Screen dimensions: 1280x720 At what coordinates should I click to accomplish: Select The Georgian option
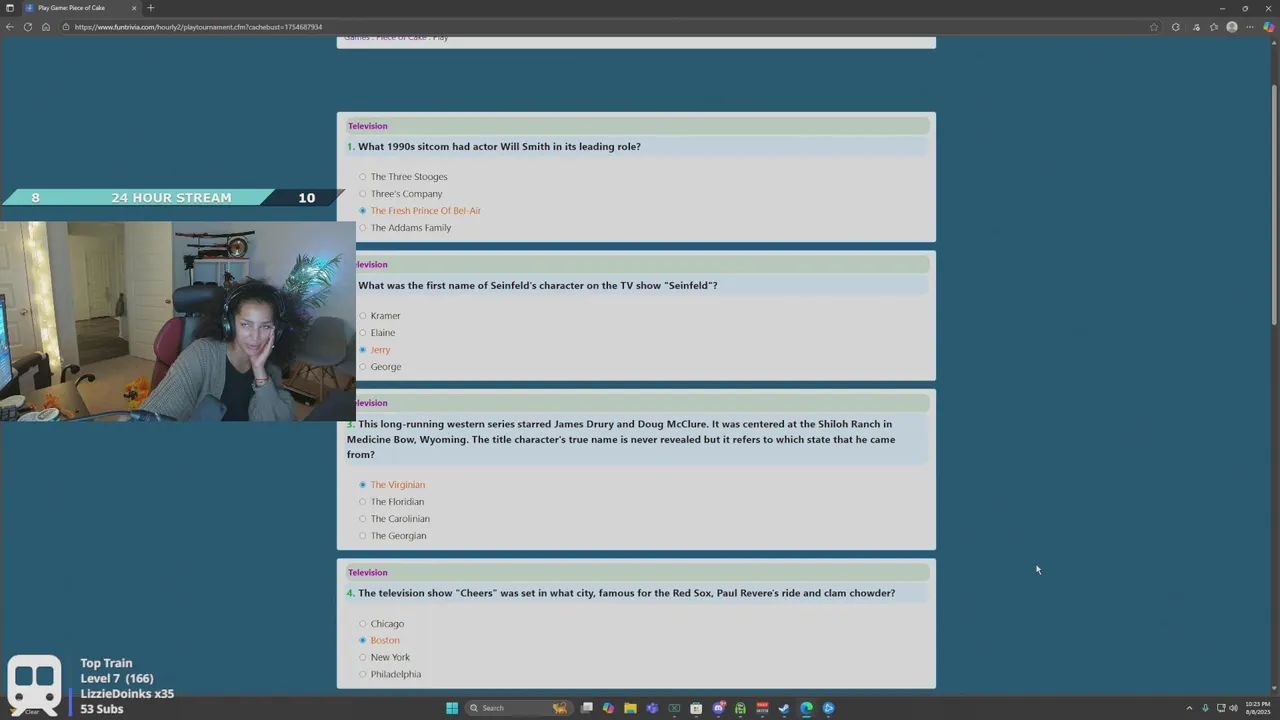click(398, 536)
